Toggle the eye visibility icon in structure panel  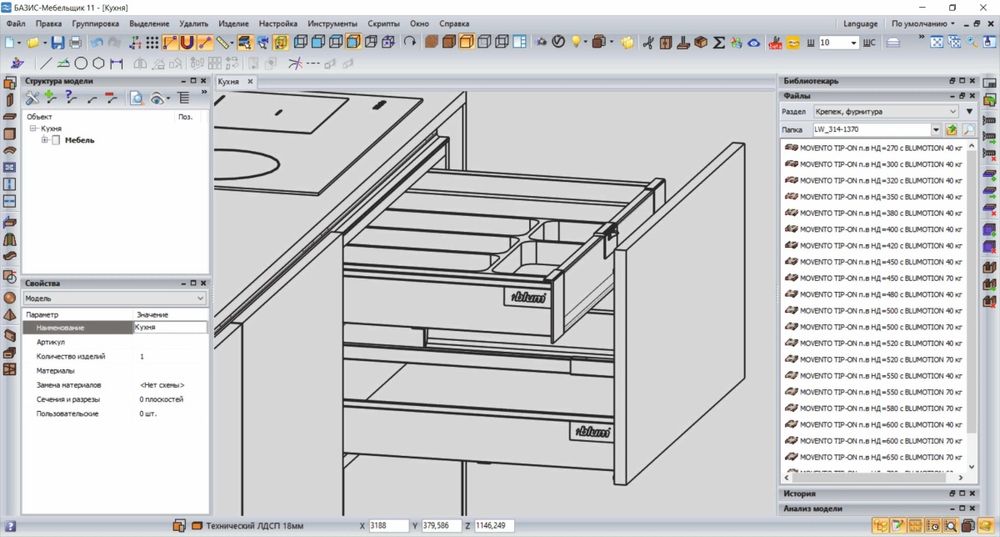pos(158,98)
